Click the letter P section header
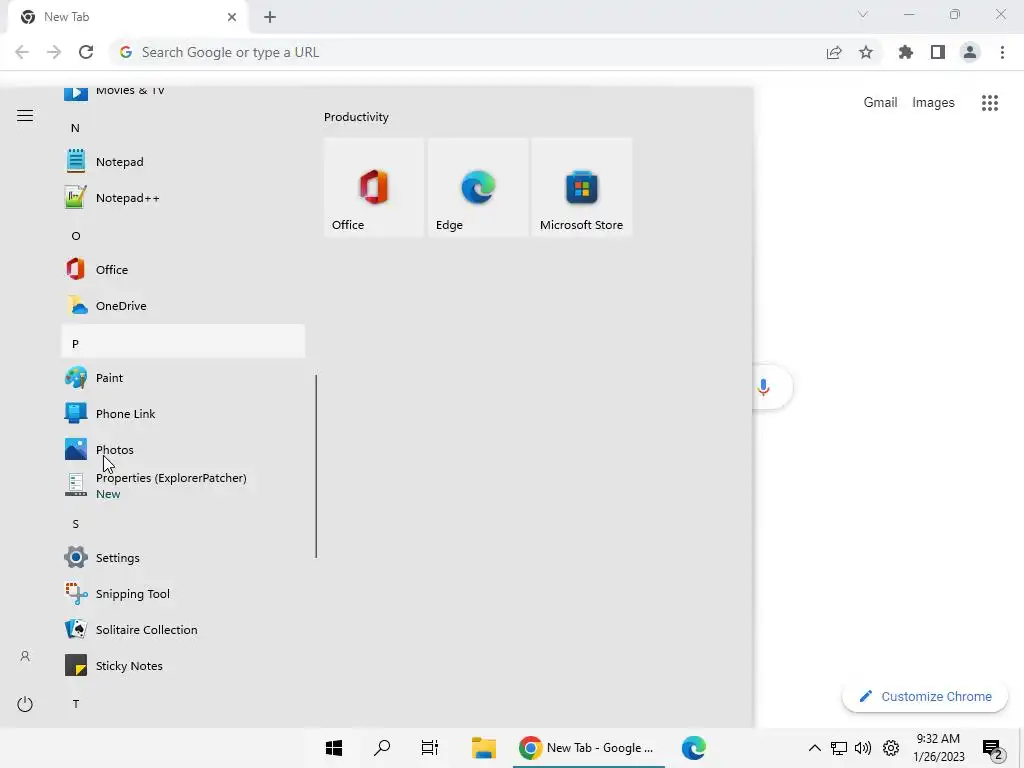1024x768 pixels. pos(183,344)
